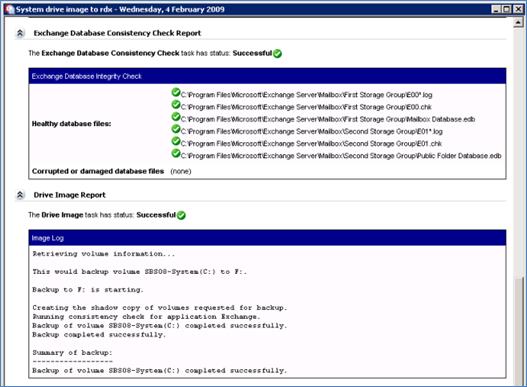Select the Public Folder Database.edb file path

[x=341, y=156]
